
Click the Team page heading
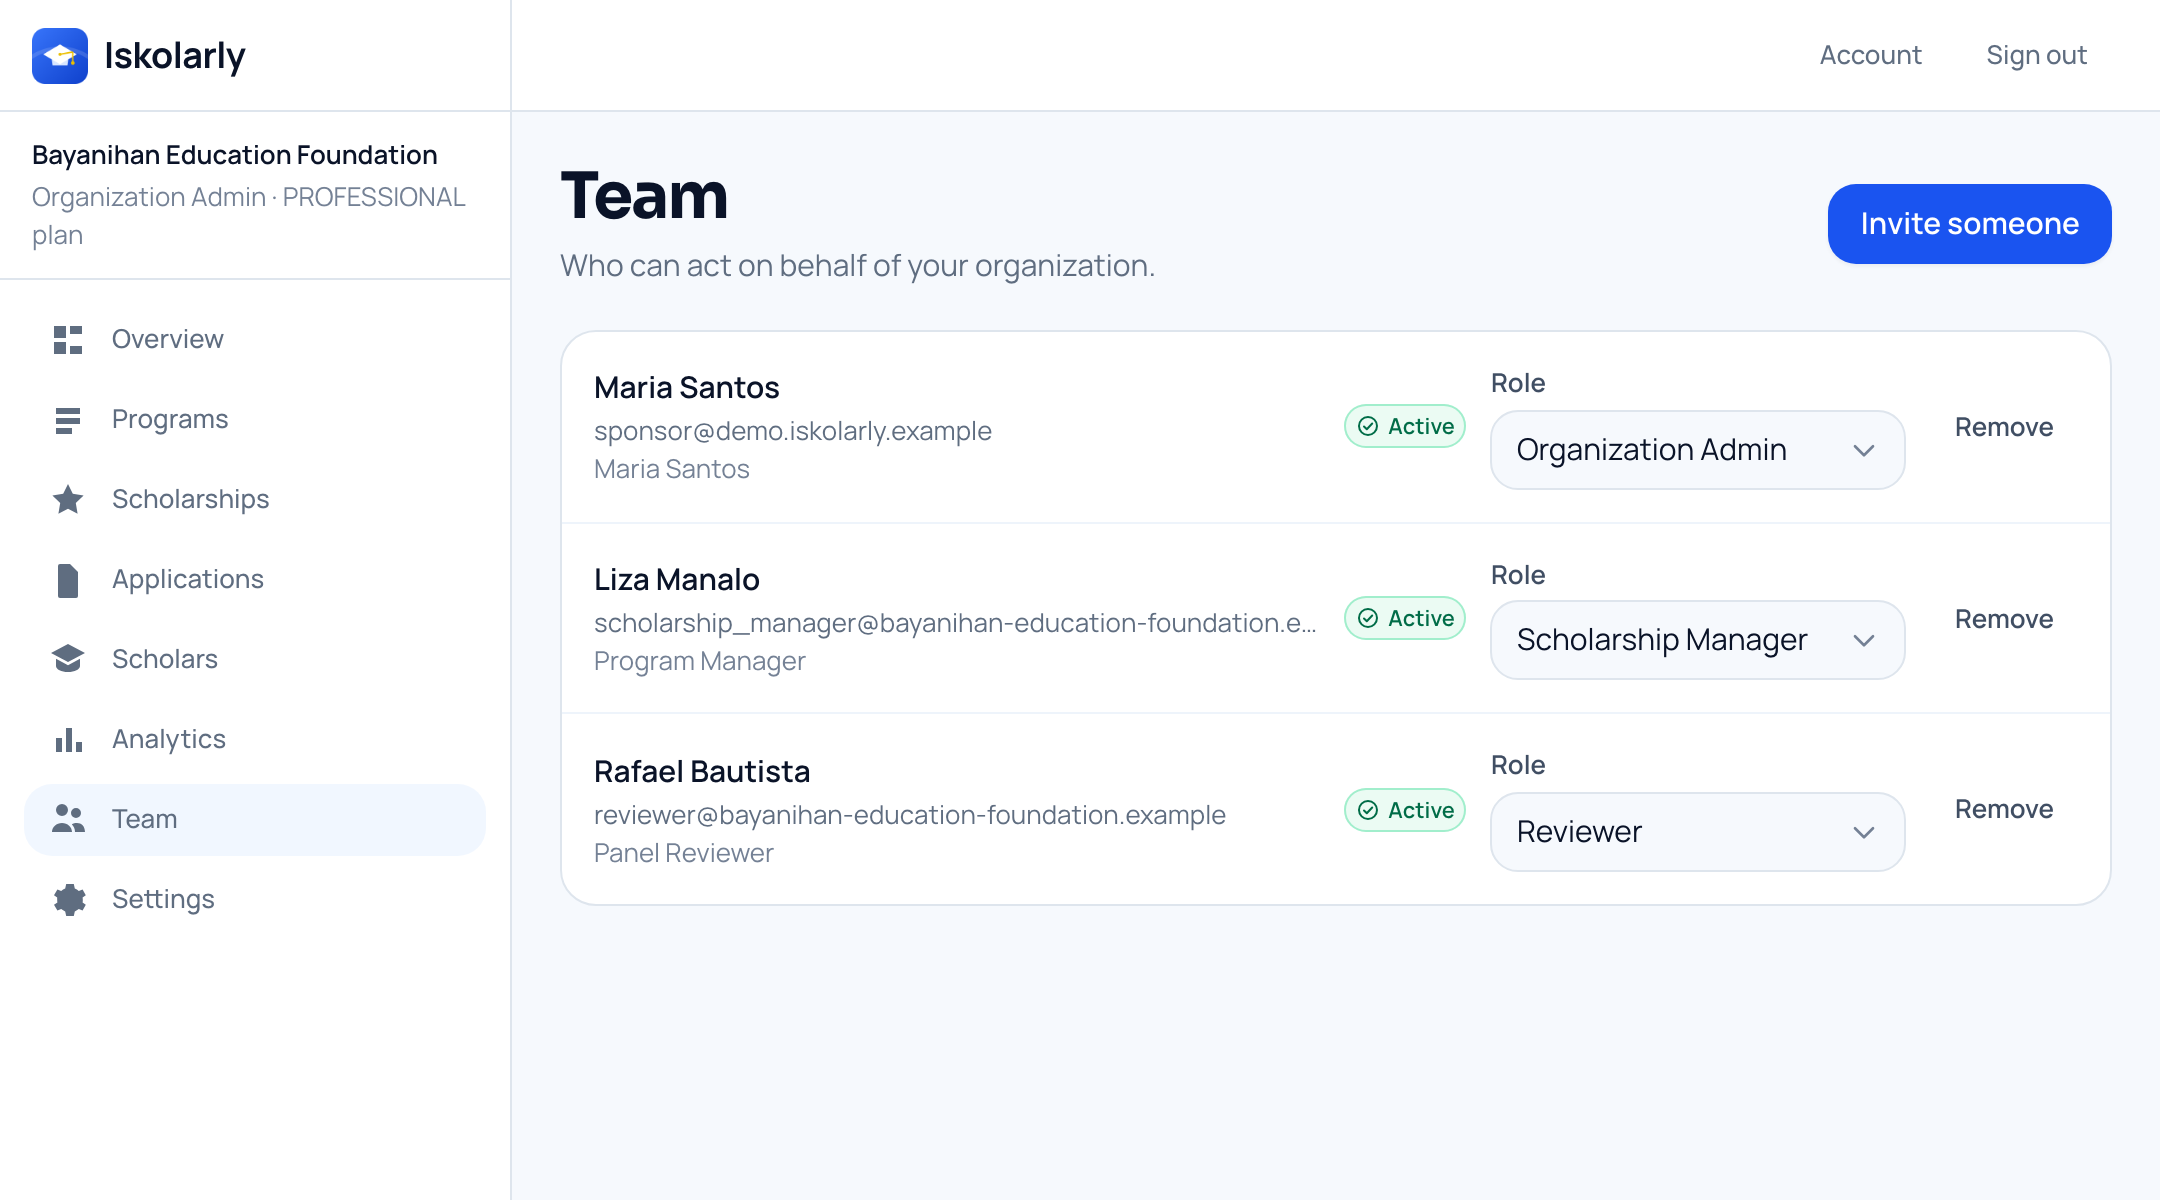(x=645, y=196)
